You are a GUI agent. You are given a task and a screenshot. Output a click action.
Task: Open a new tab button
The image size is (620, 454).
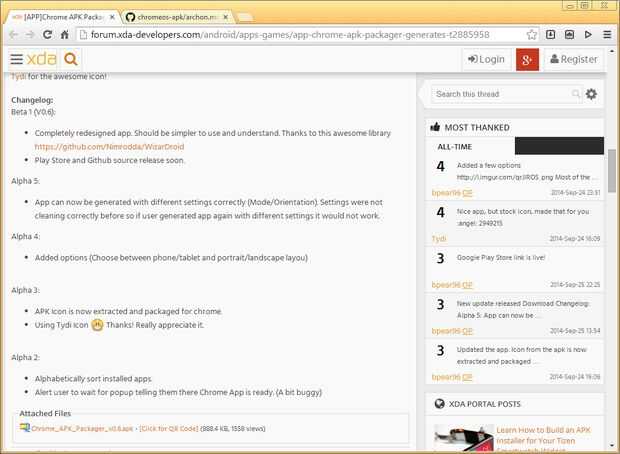[245, 17]
